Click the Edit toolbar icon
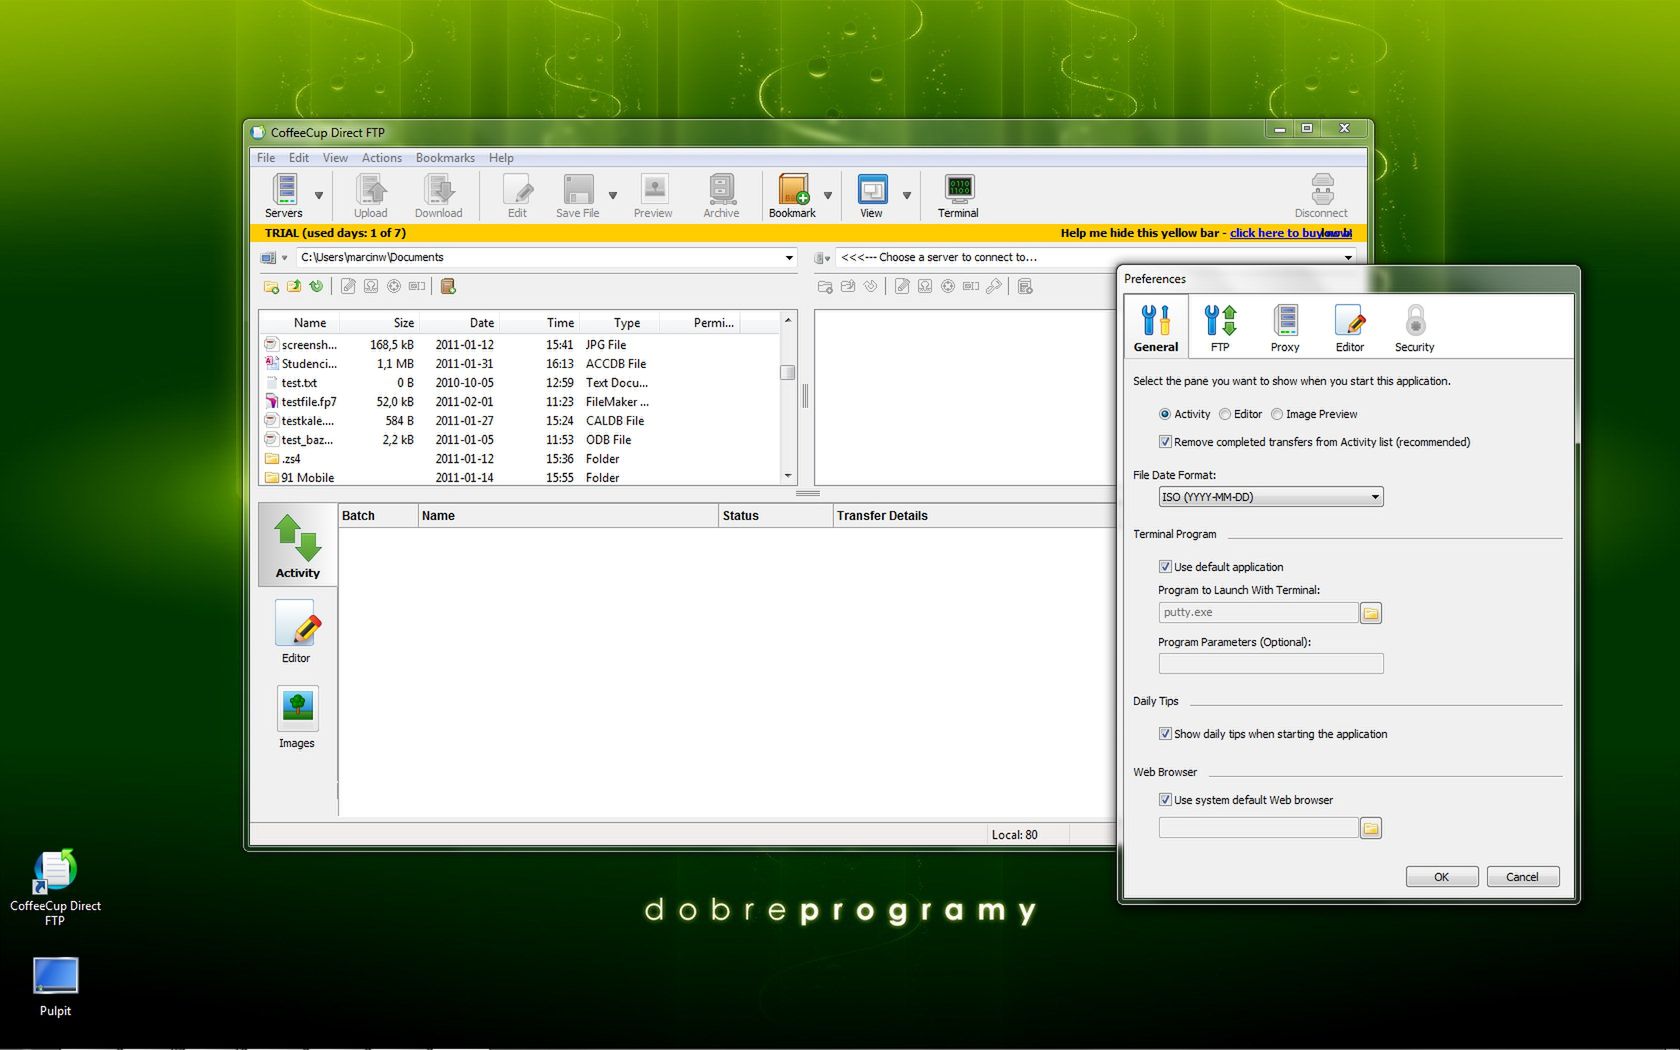 (517, 195)
